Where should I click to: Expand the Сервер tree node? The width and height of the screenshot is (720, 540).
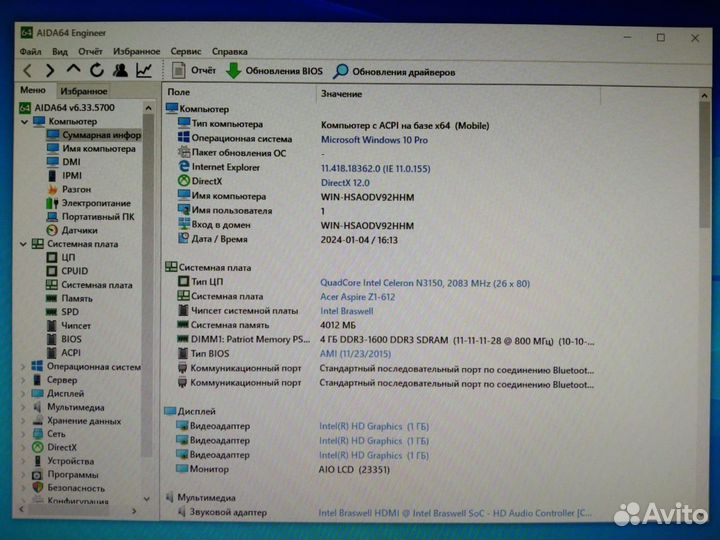pos(23,380)
